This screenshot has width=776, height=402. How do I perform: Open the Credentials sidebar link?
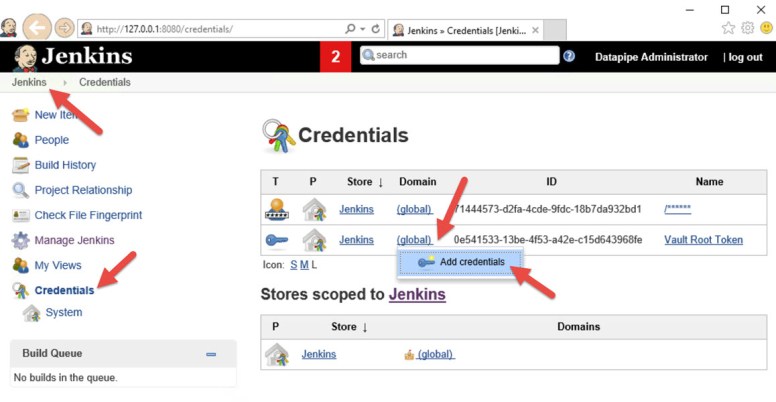click(x=64, y=291)
